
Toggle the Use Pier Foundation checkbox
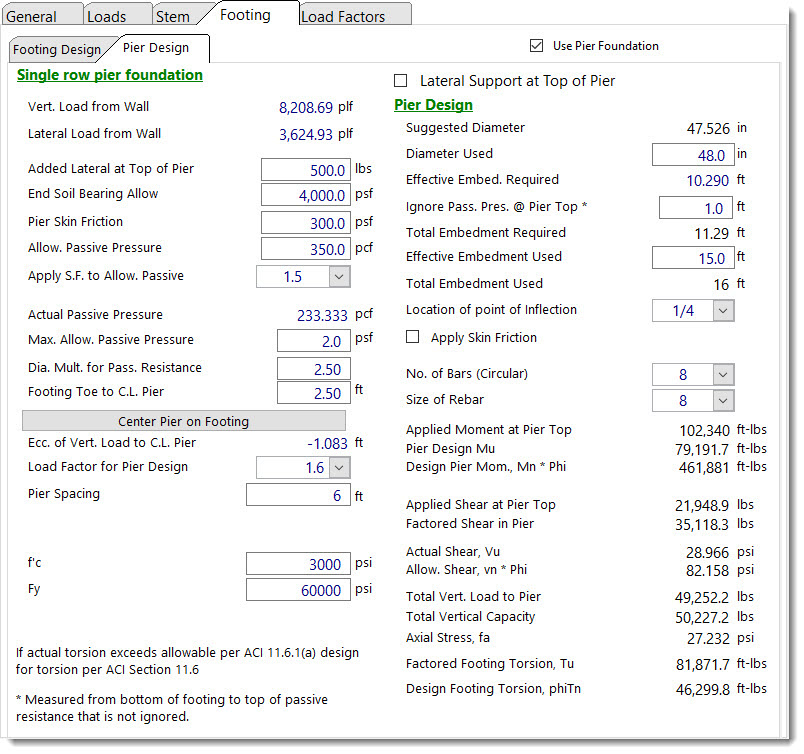(x=541, y=46)
